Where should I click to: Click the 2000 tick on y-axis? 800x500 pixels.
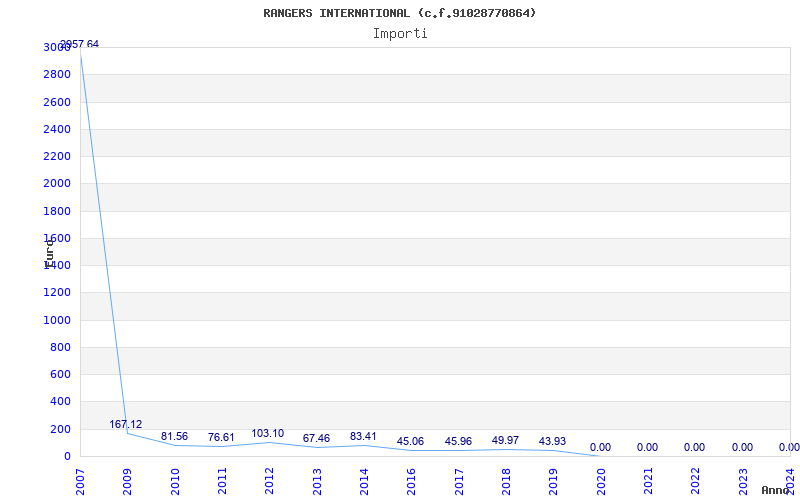[x=56, y=184]
